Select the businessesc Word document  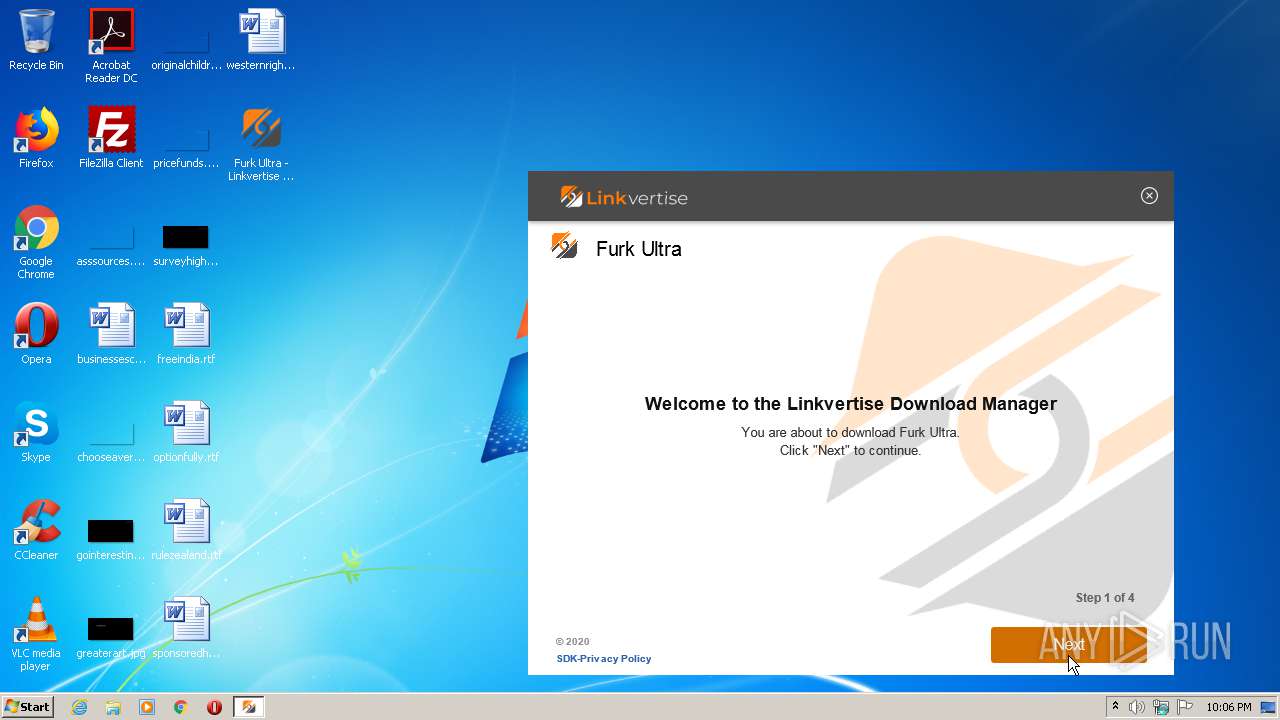111,334
